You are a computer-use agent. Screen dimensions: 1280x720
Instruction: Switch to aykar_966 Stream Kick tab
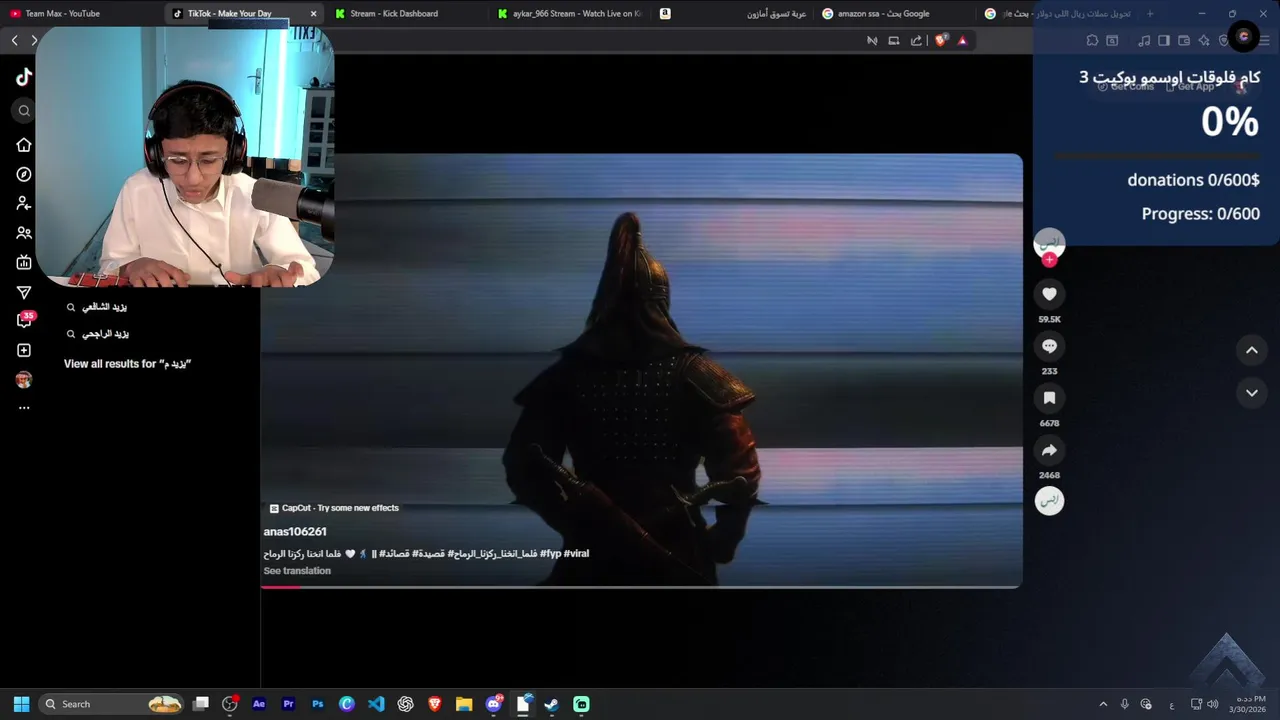(570, 14)
